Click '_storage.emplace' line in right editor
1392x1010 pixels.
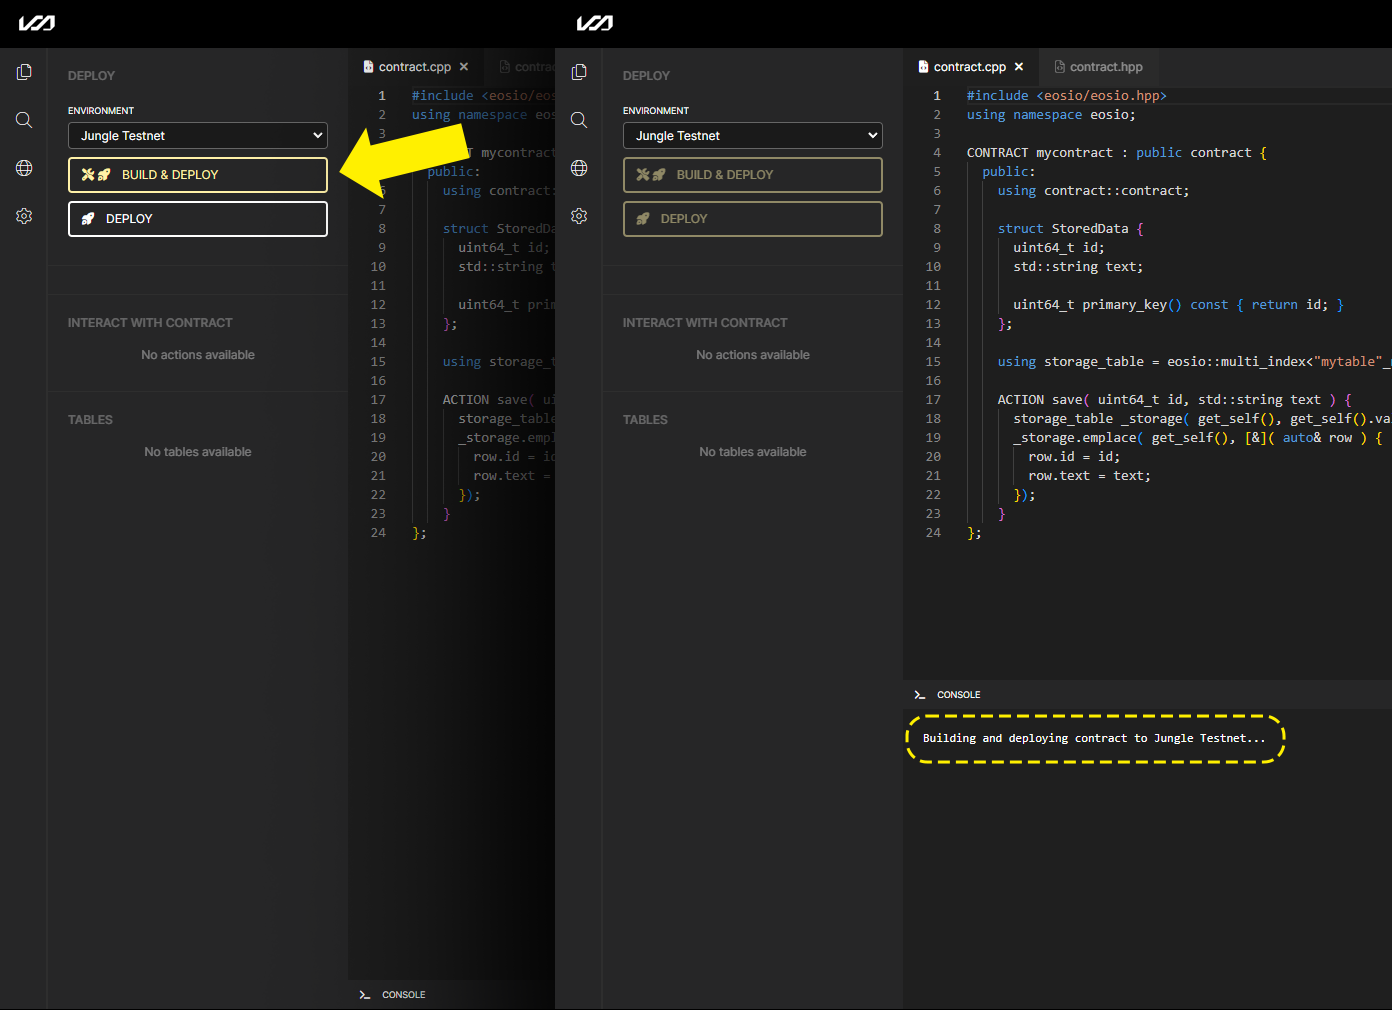pos(1197,438)
